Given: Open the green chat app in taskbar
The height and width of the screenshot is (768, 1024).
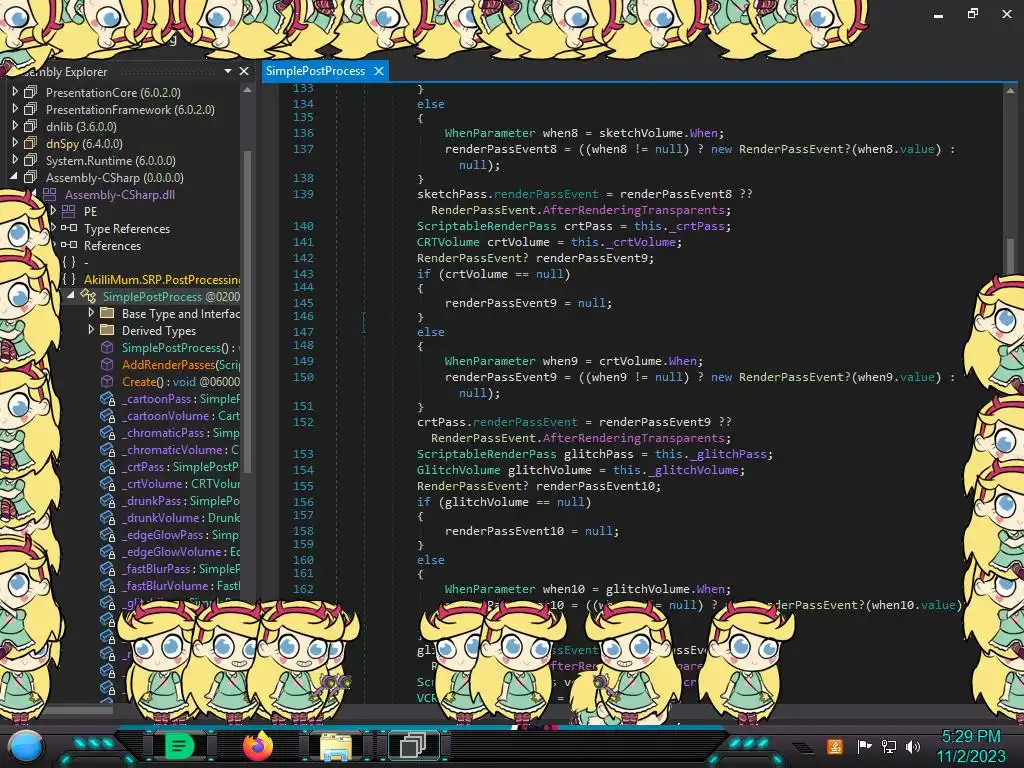Looking at the screenshot, I should click(178, 745).
